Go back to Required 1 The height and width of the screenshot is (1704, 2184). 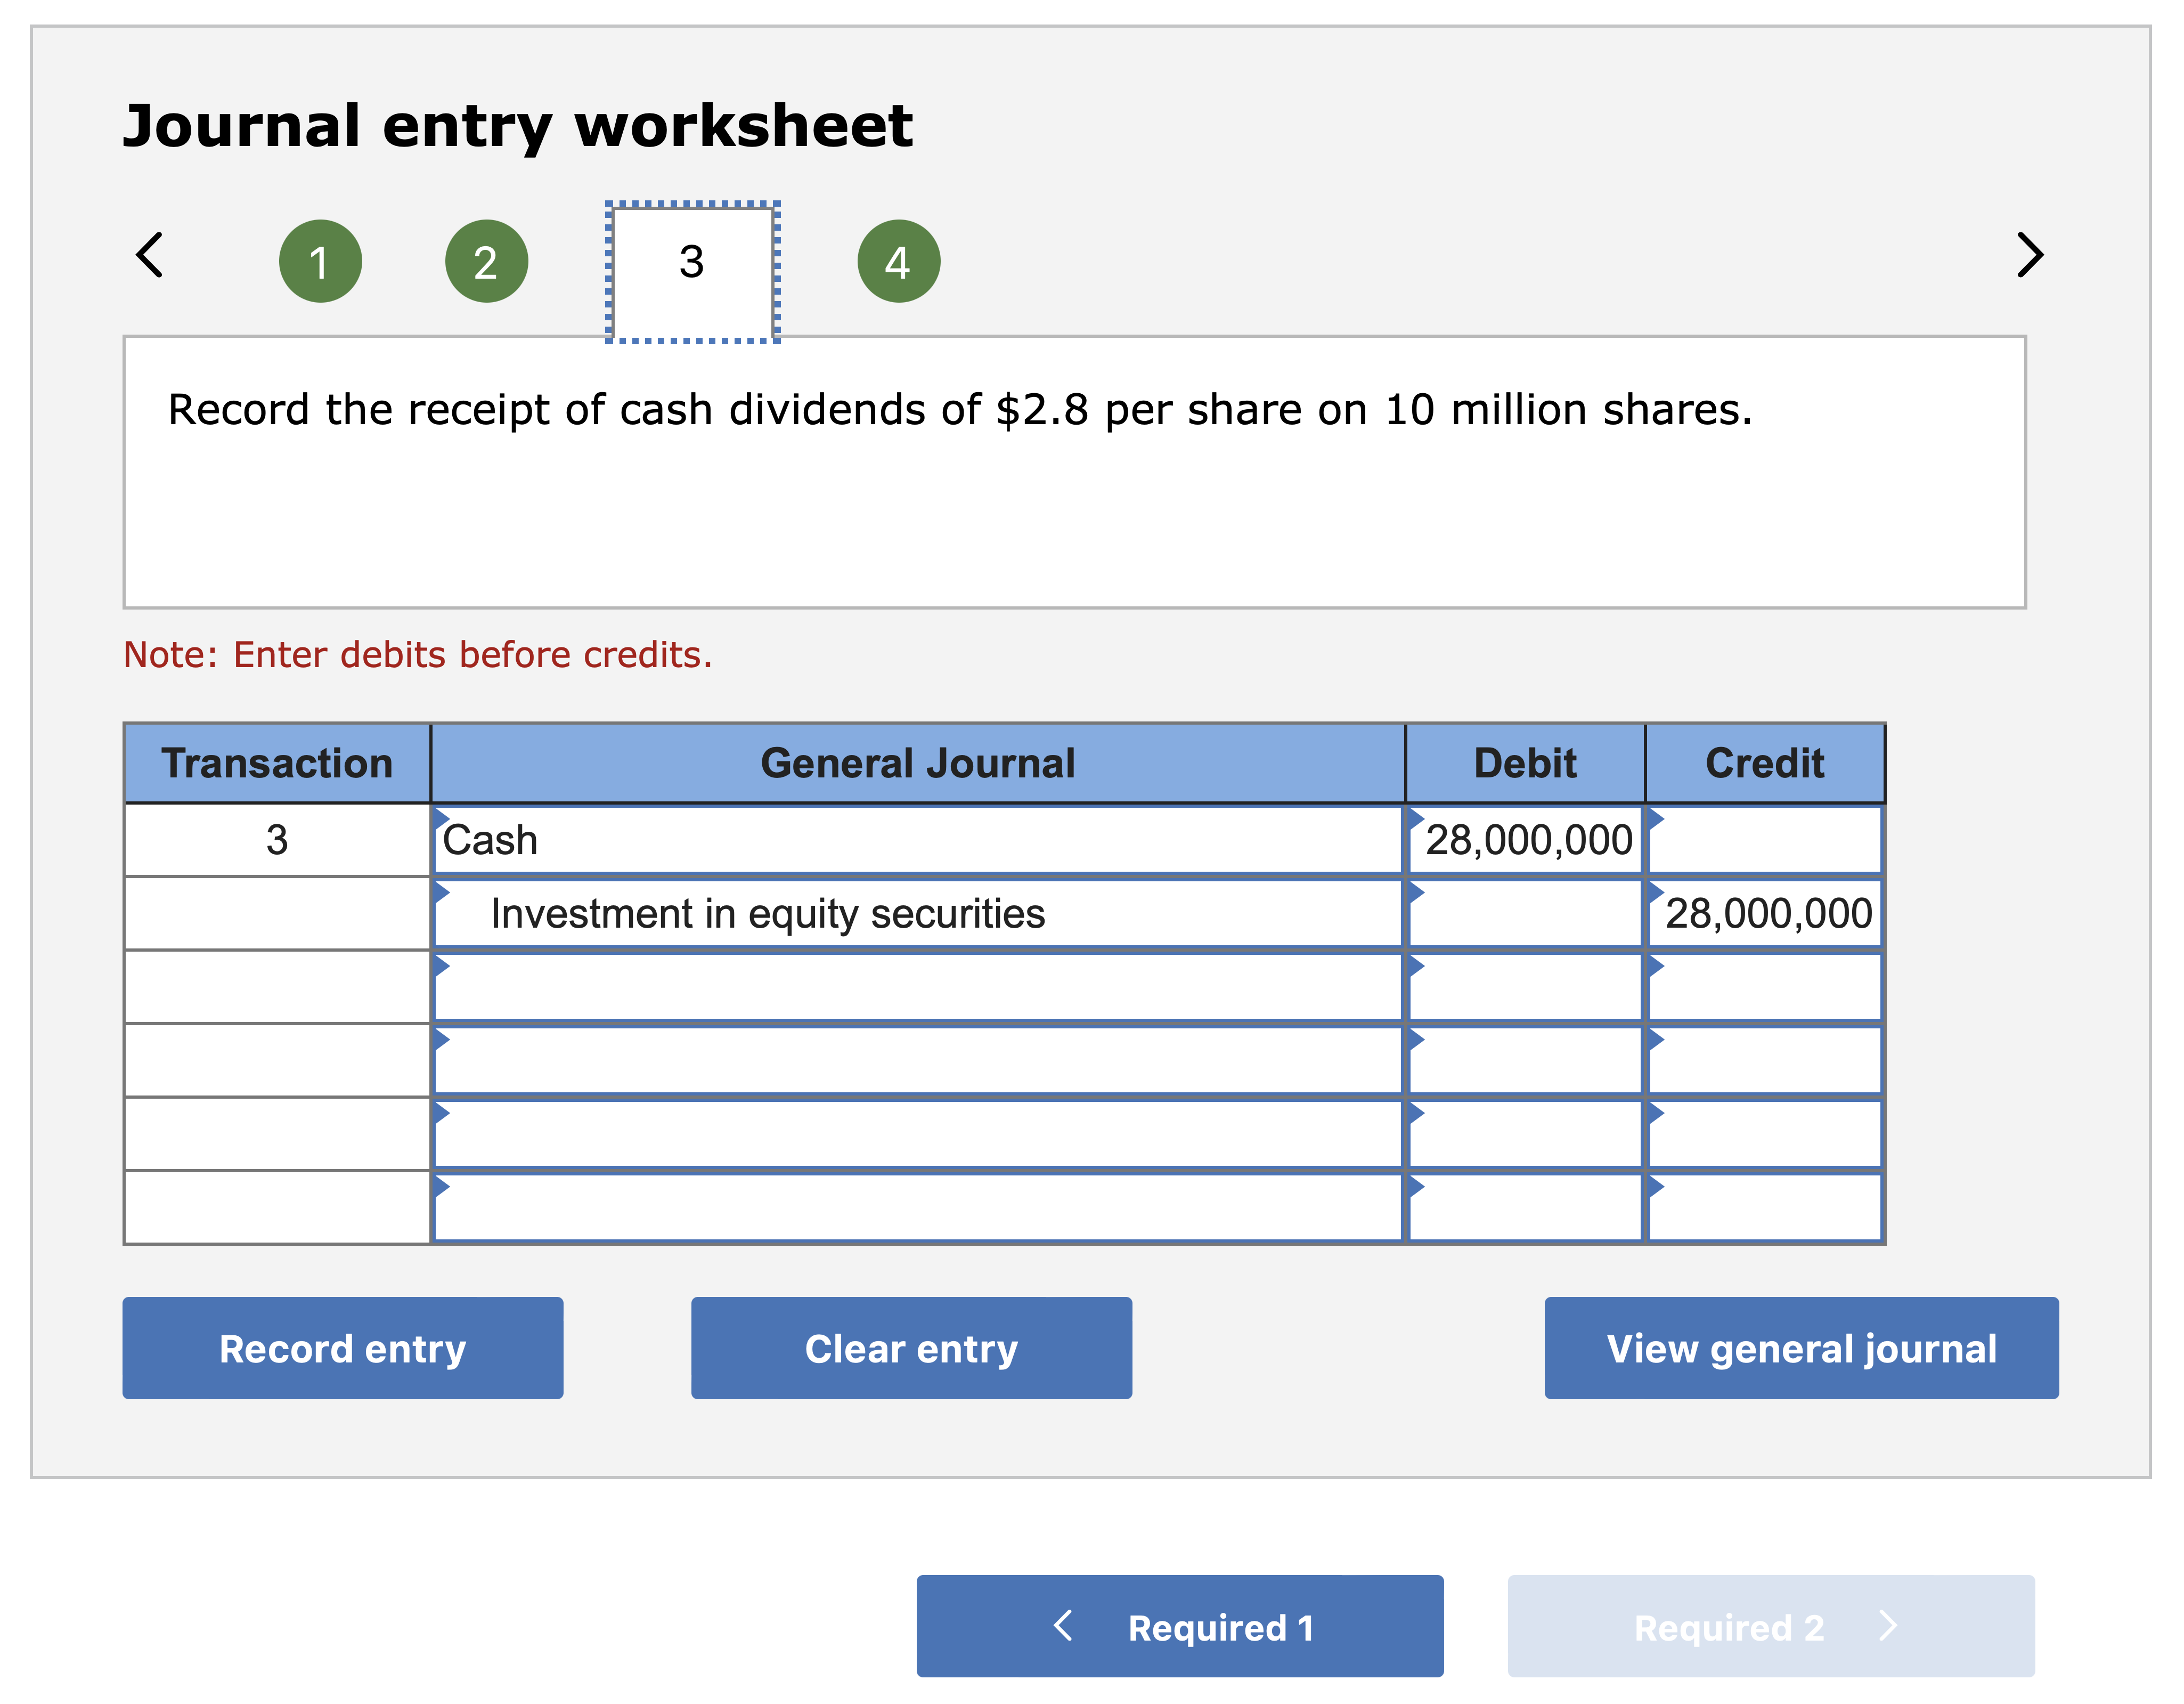click(x=1180, y=1626)
